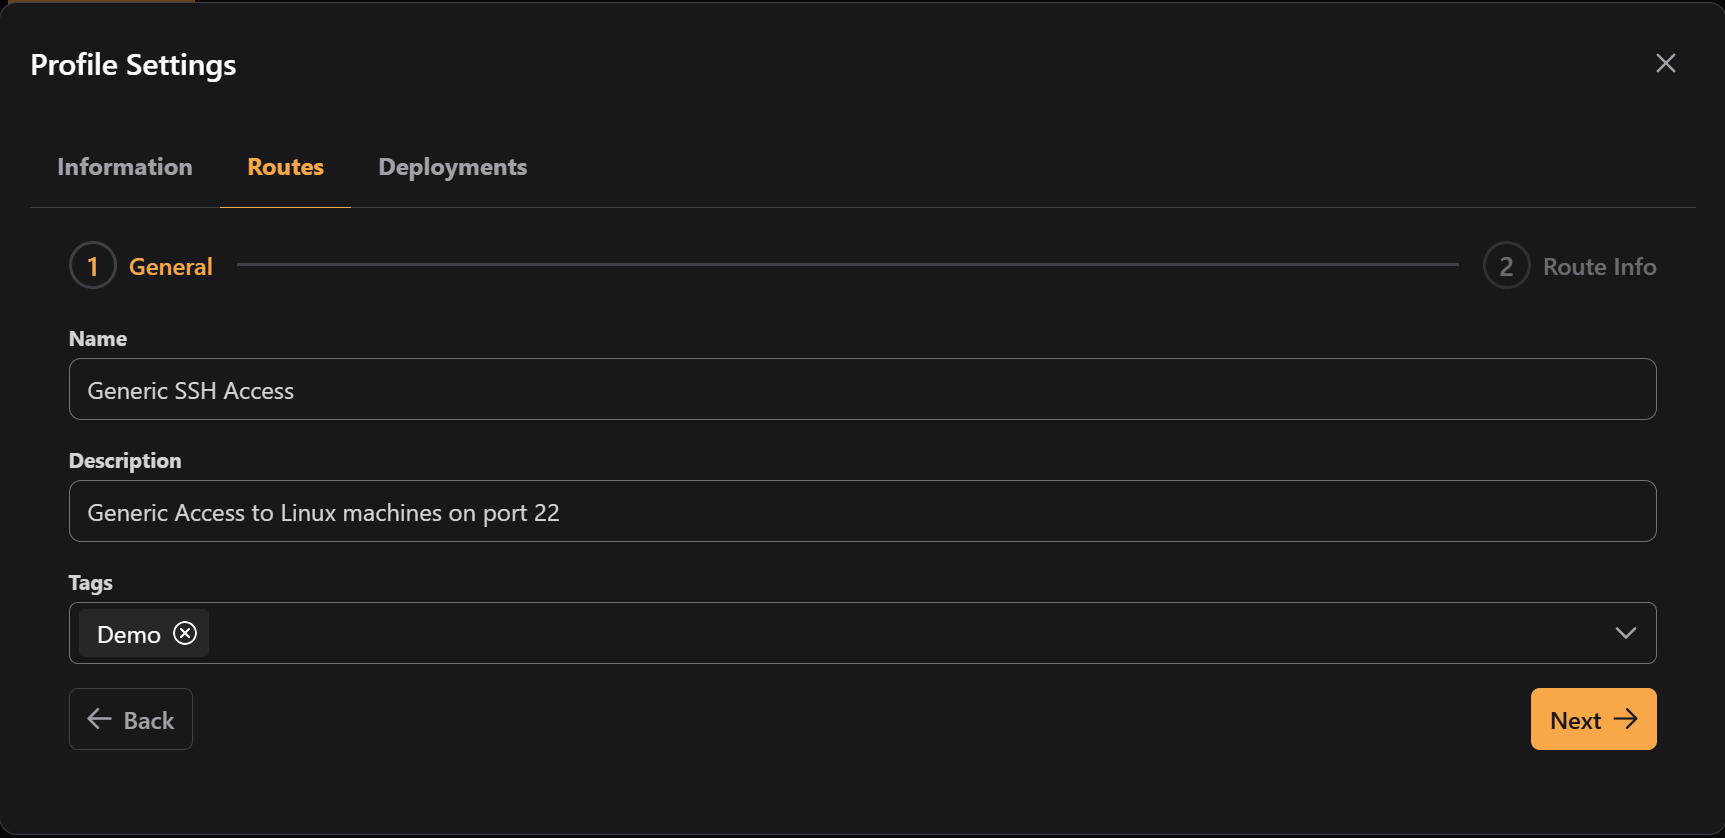Remove the Demo tag using its X icon

click(185, 633)
